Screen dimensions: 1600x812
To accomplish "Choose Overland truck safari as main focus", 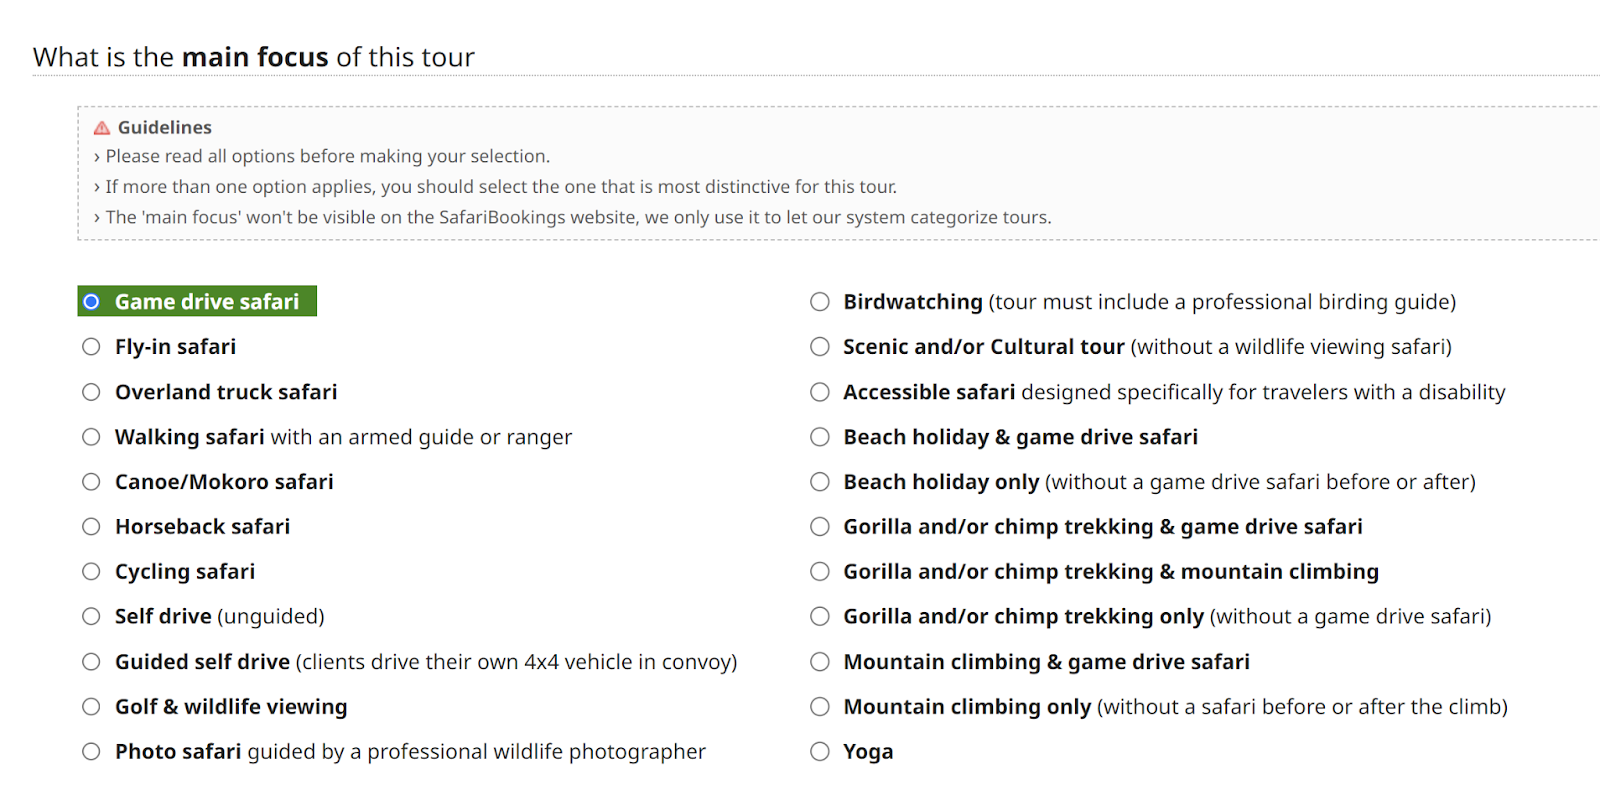I will (x=91, y=392).
